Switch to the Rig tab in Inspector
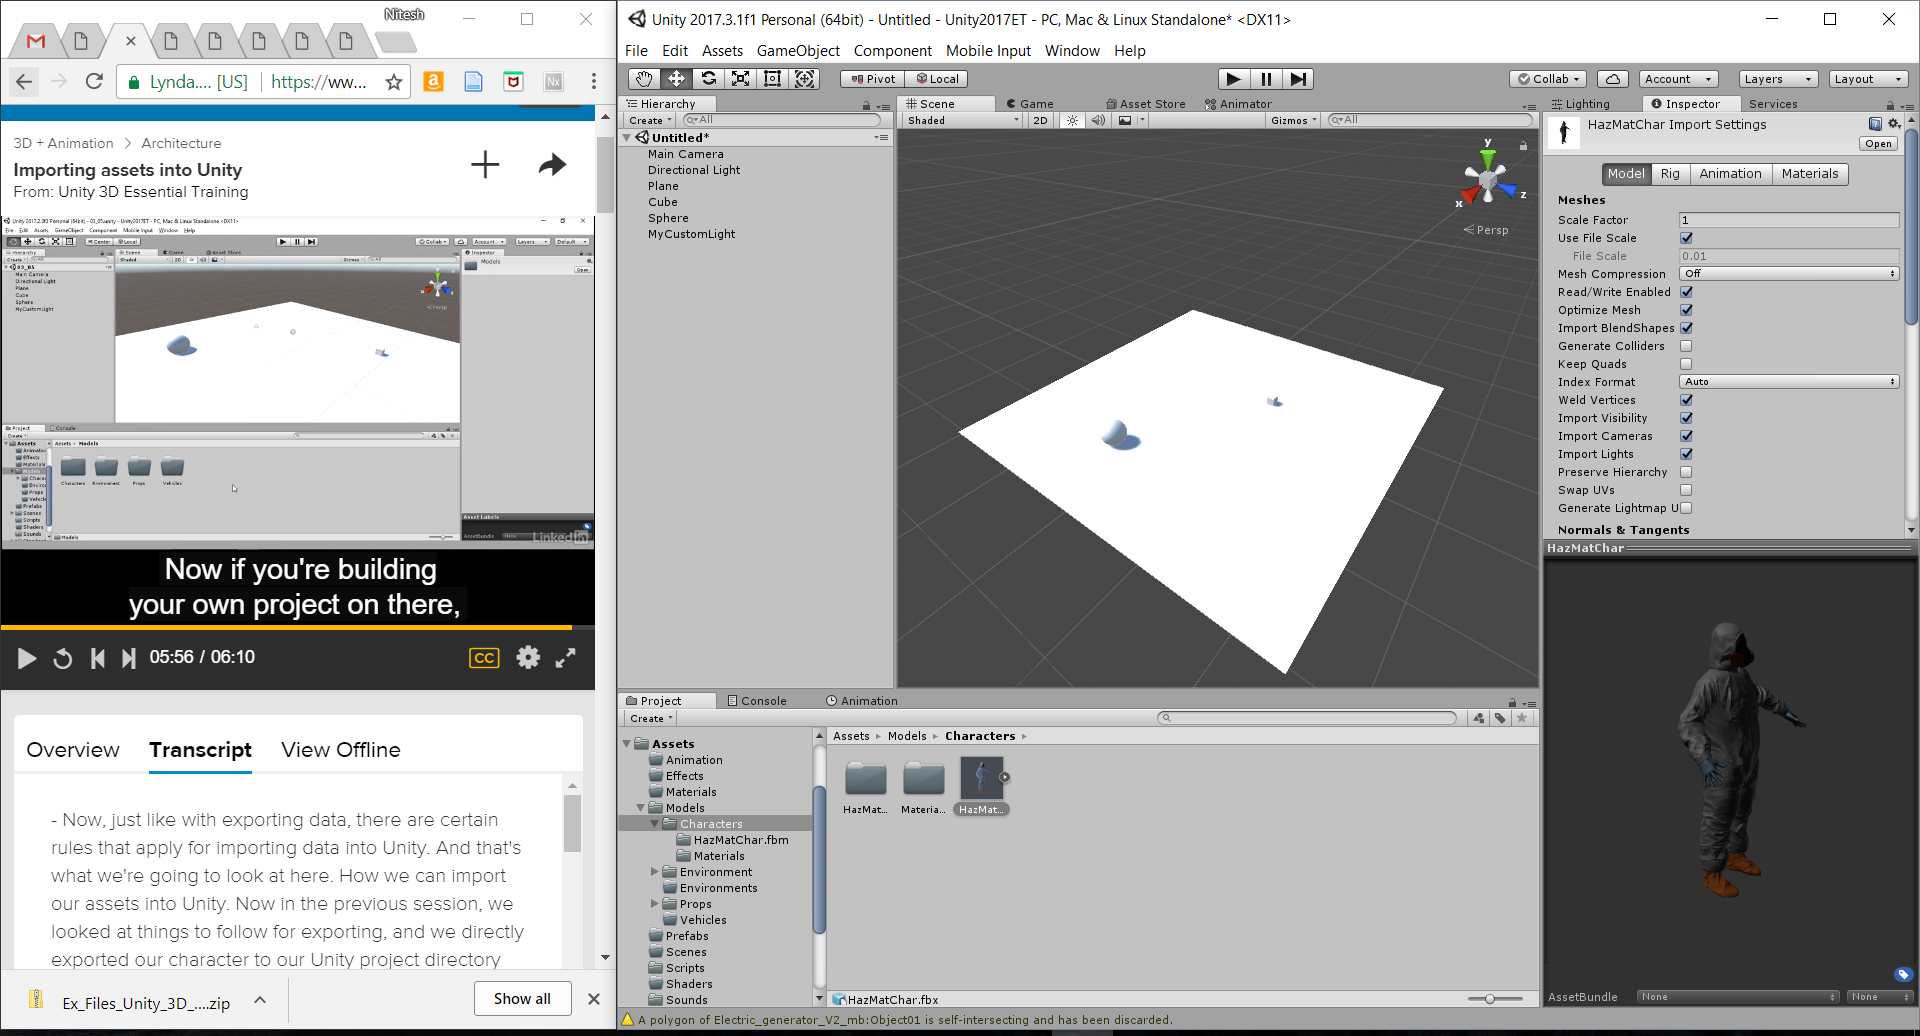Screen dimensions: 1920x1036 point(1670,174)
